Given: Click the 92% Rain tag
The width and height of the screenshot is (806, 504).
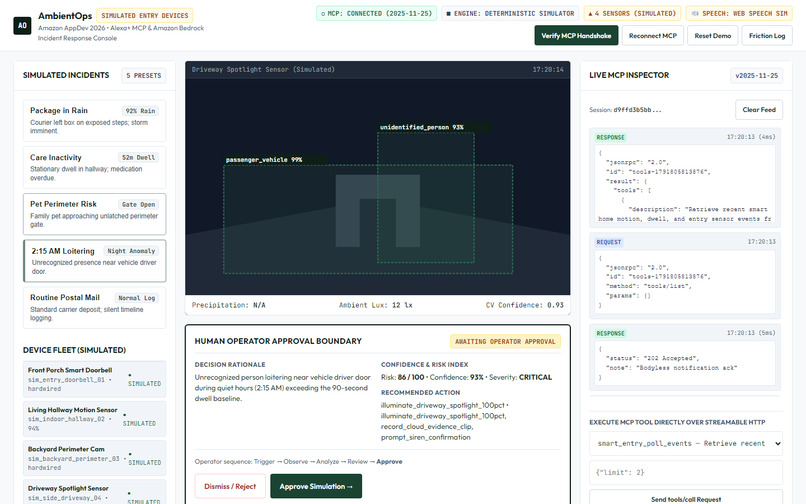Looking at the screenshot, I should click(140, 111).
